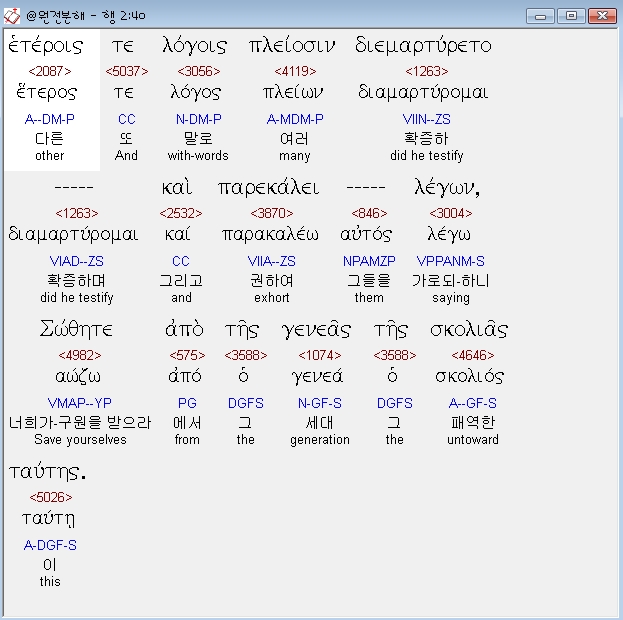This screenshot has height=620, width=623.
Task: Click Strong's number <3870>
Action: (272, 213)
